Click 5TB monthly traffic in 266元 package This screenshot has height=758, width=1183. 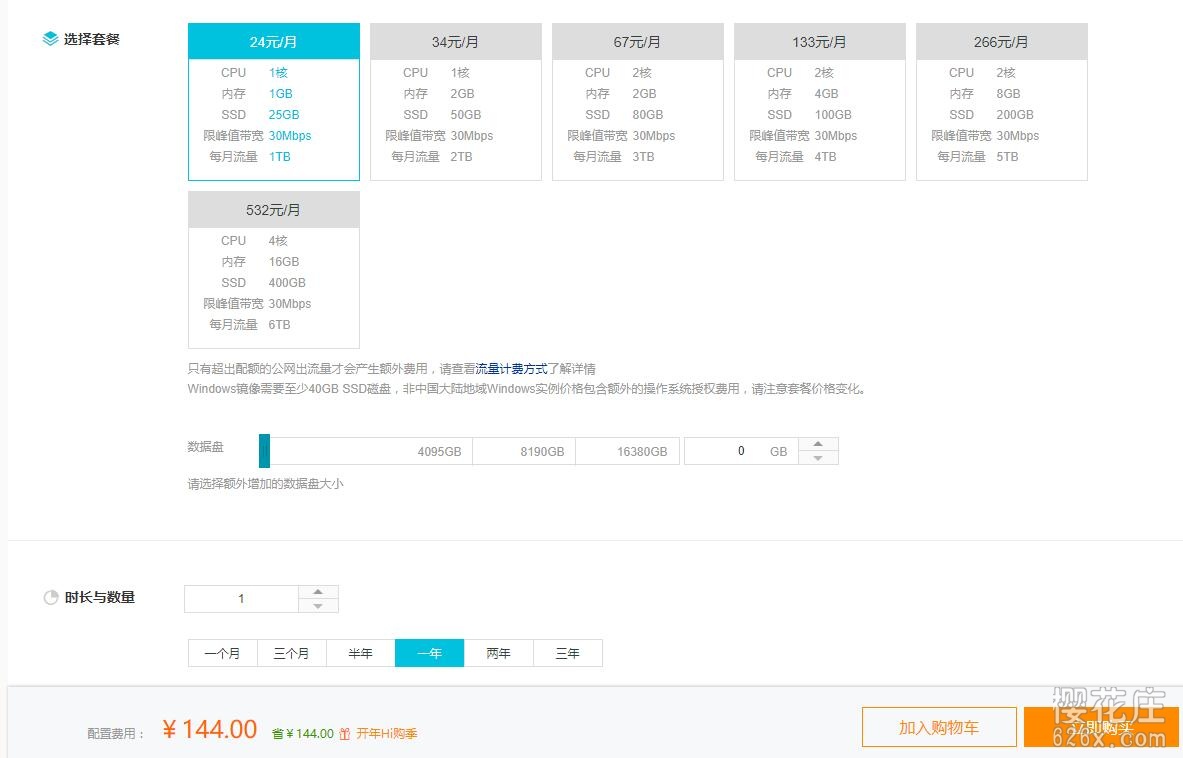(x=1007, y=157)
